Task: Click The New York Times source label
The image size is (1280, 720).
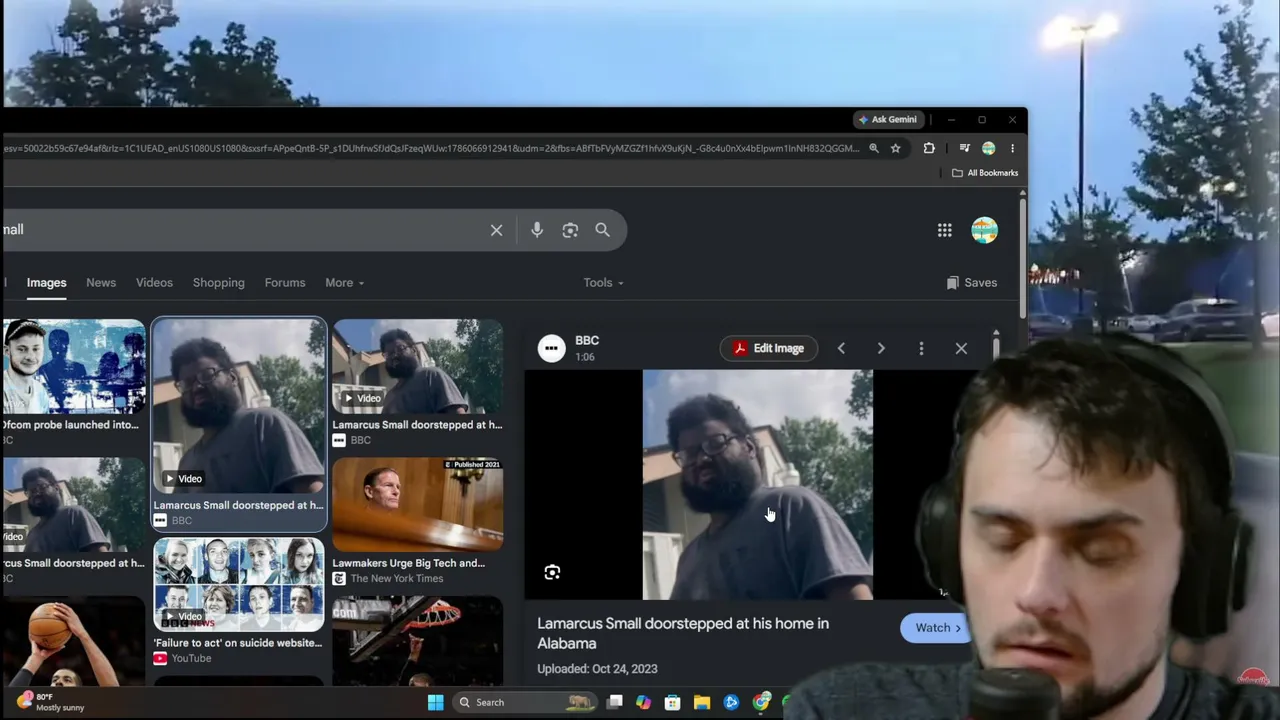Action: coord(397,579)
